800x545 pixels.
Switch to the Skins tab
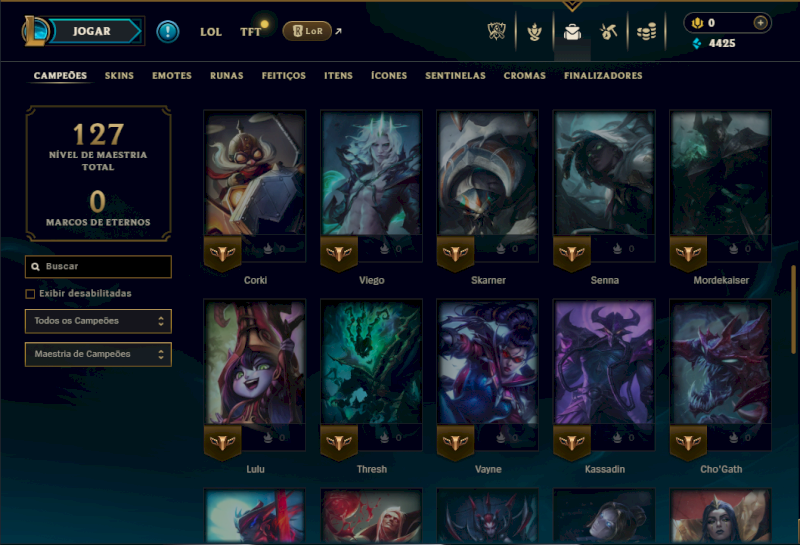coord(119,76)
